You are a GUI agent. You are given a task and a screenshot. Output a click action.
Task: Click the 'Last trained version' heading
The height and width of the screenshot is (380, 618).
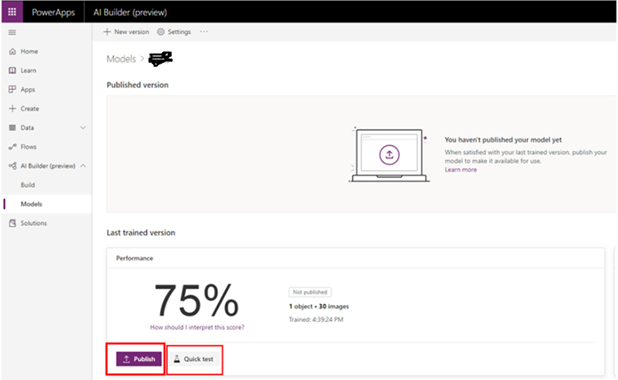(141, 233)
